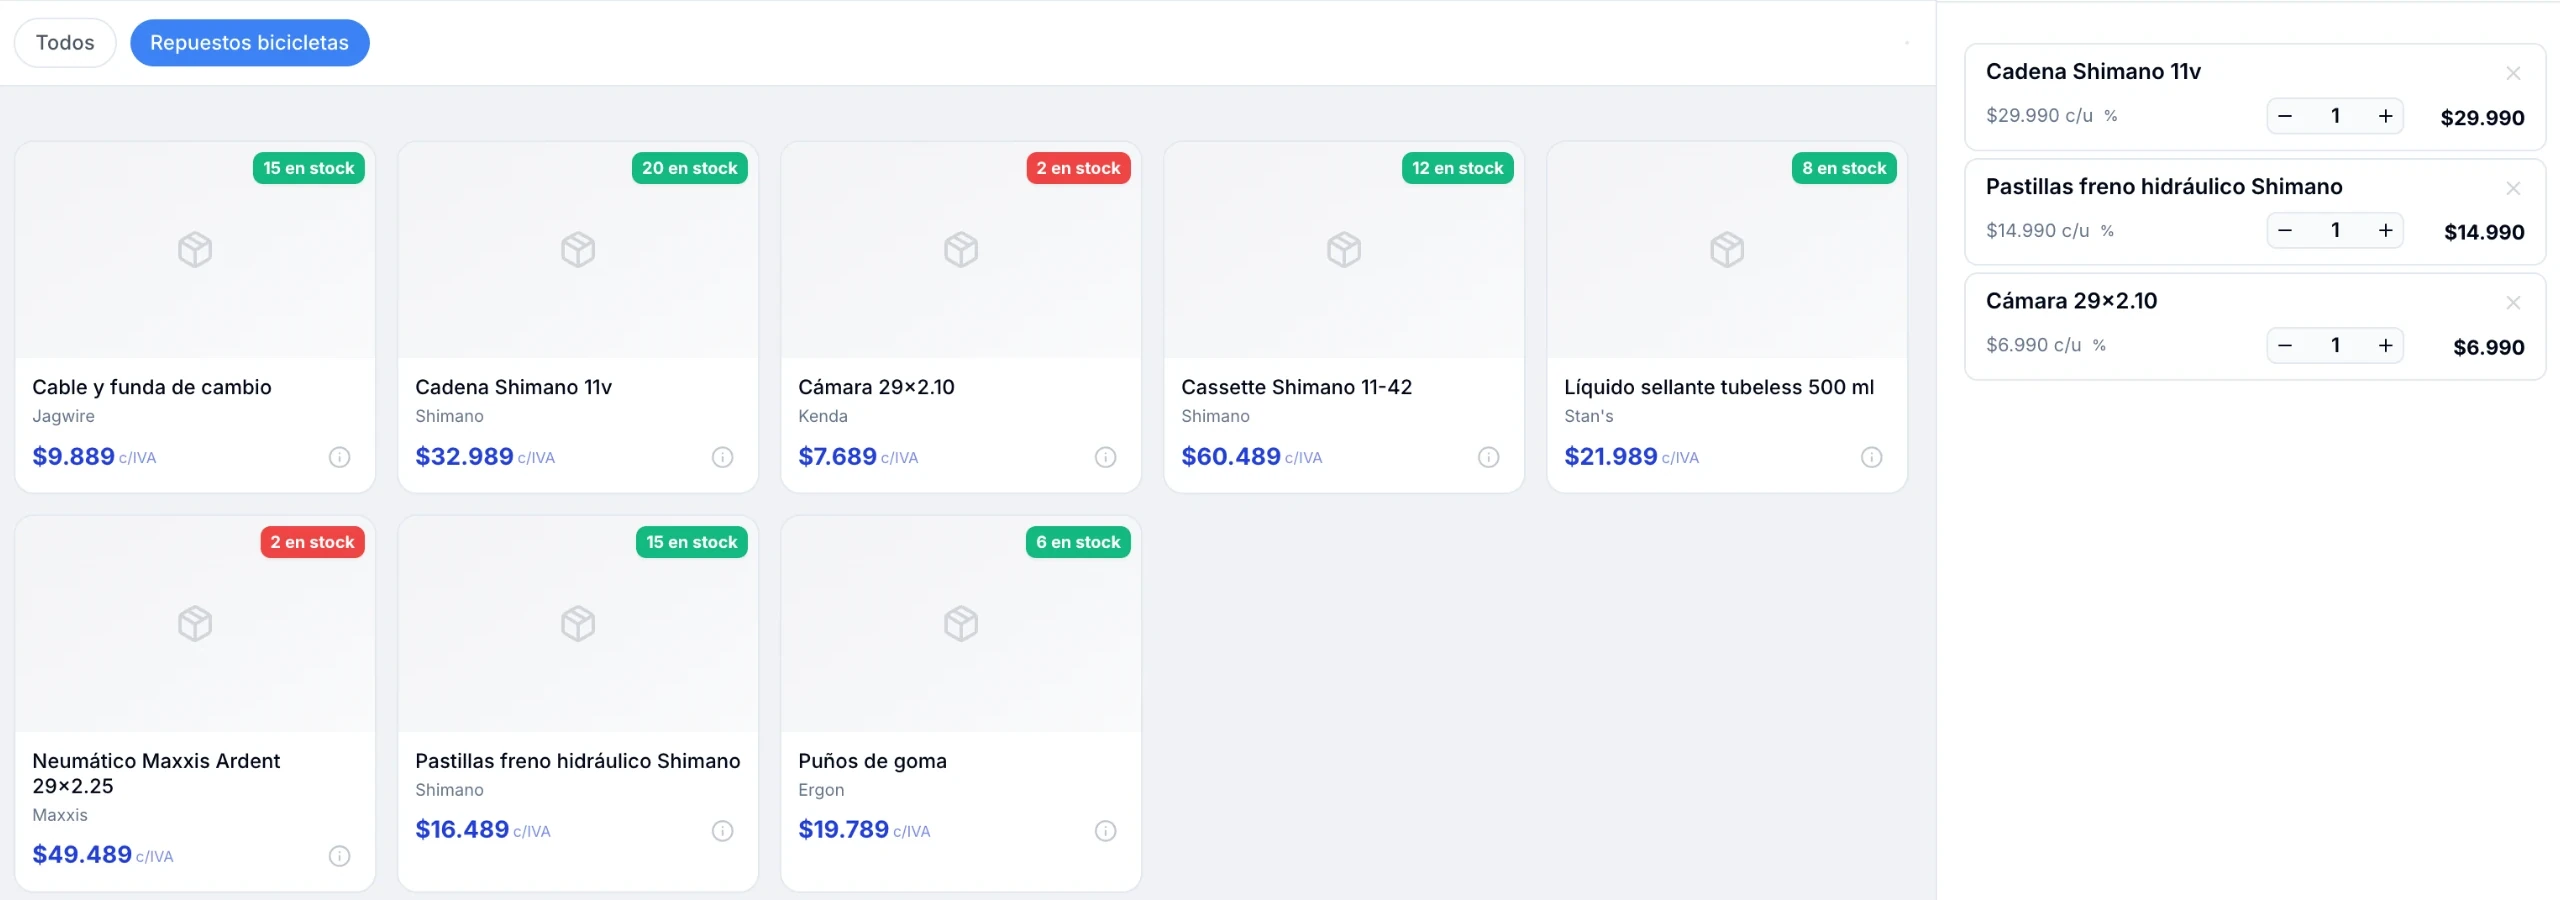Click the $49.489 price on Neumático card

tap(82, 855)
